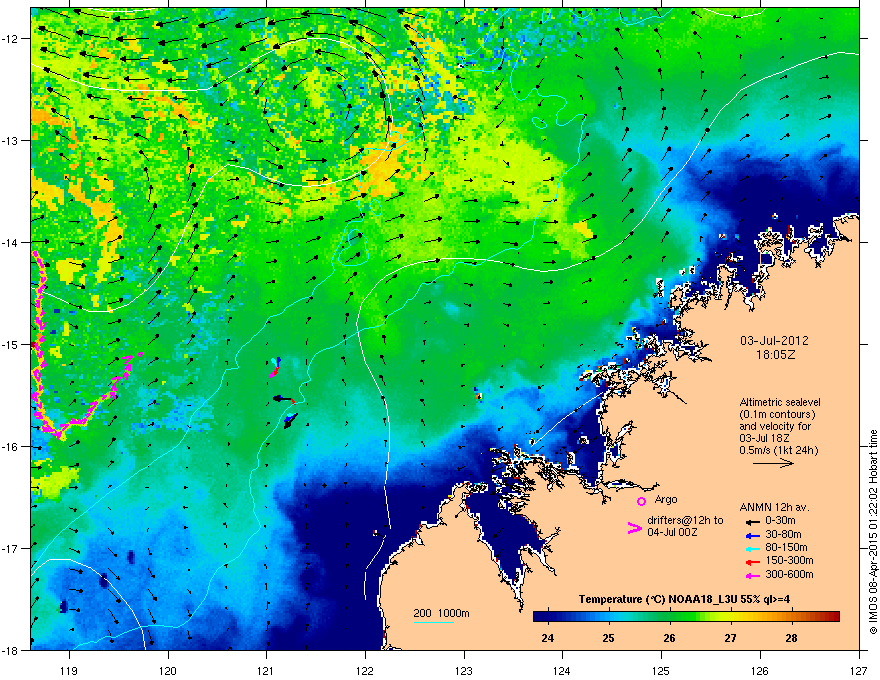Click the temperature color bar near 26
The height and width of the screenshot is (680, 880).
tap(669, 616)
